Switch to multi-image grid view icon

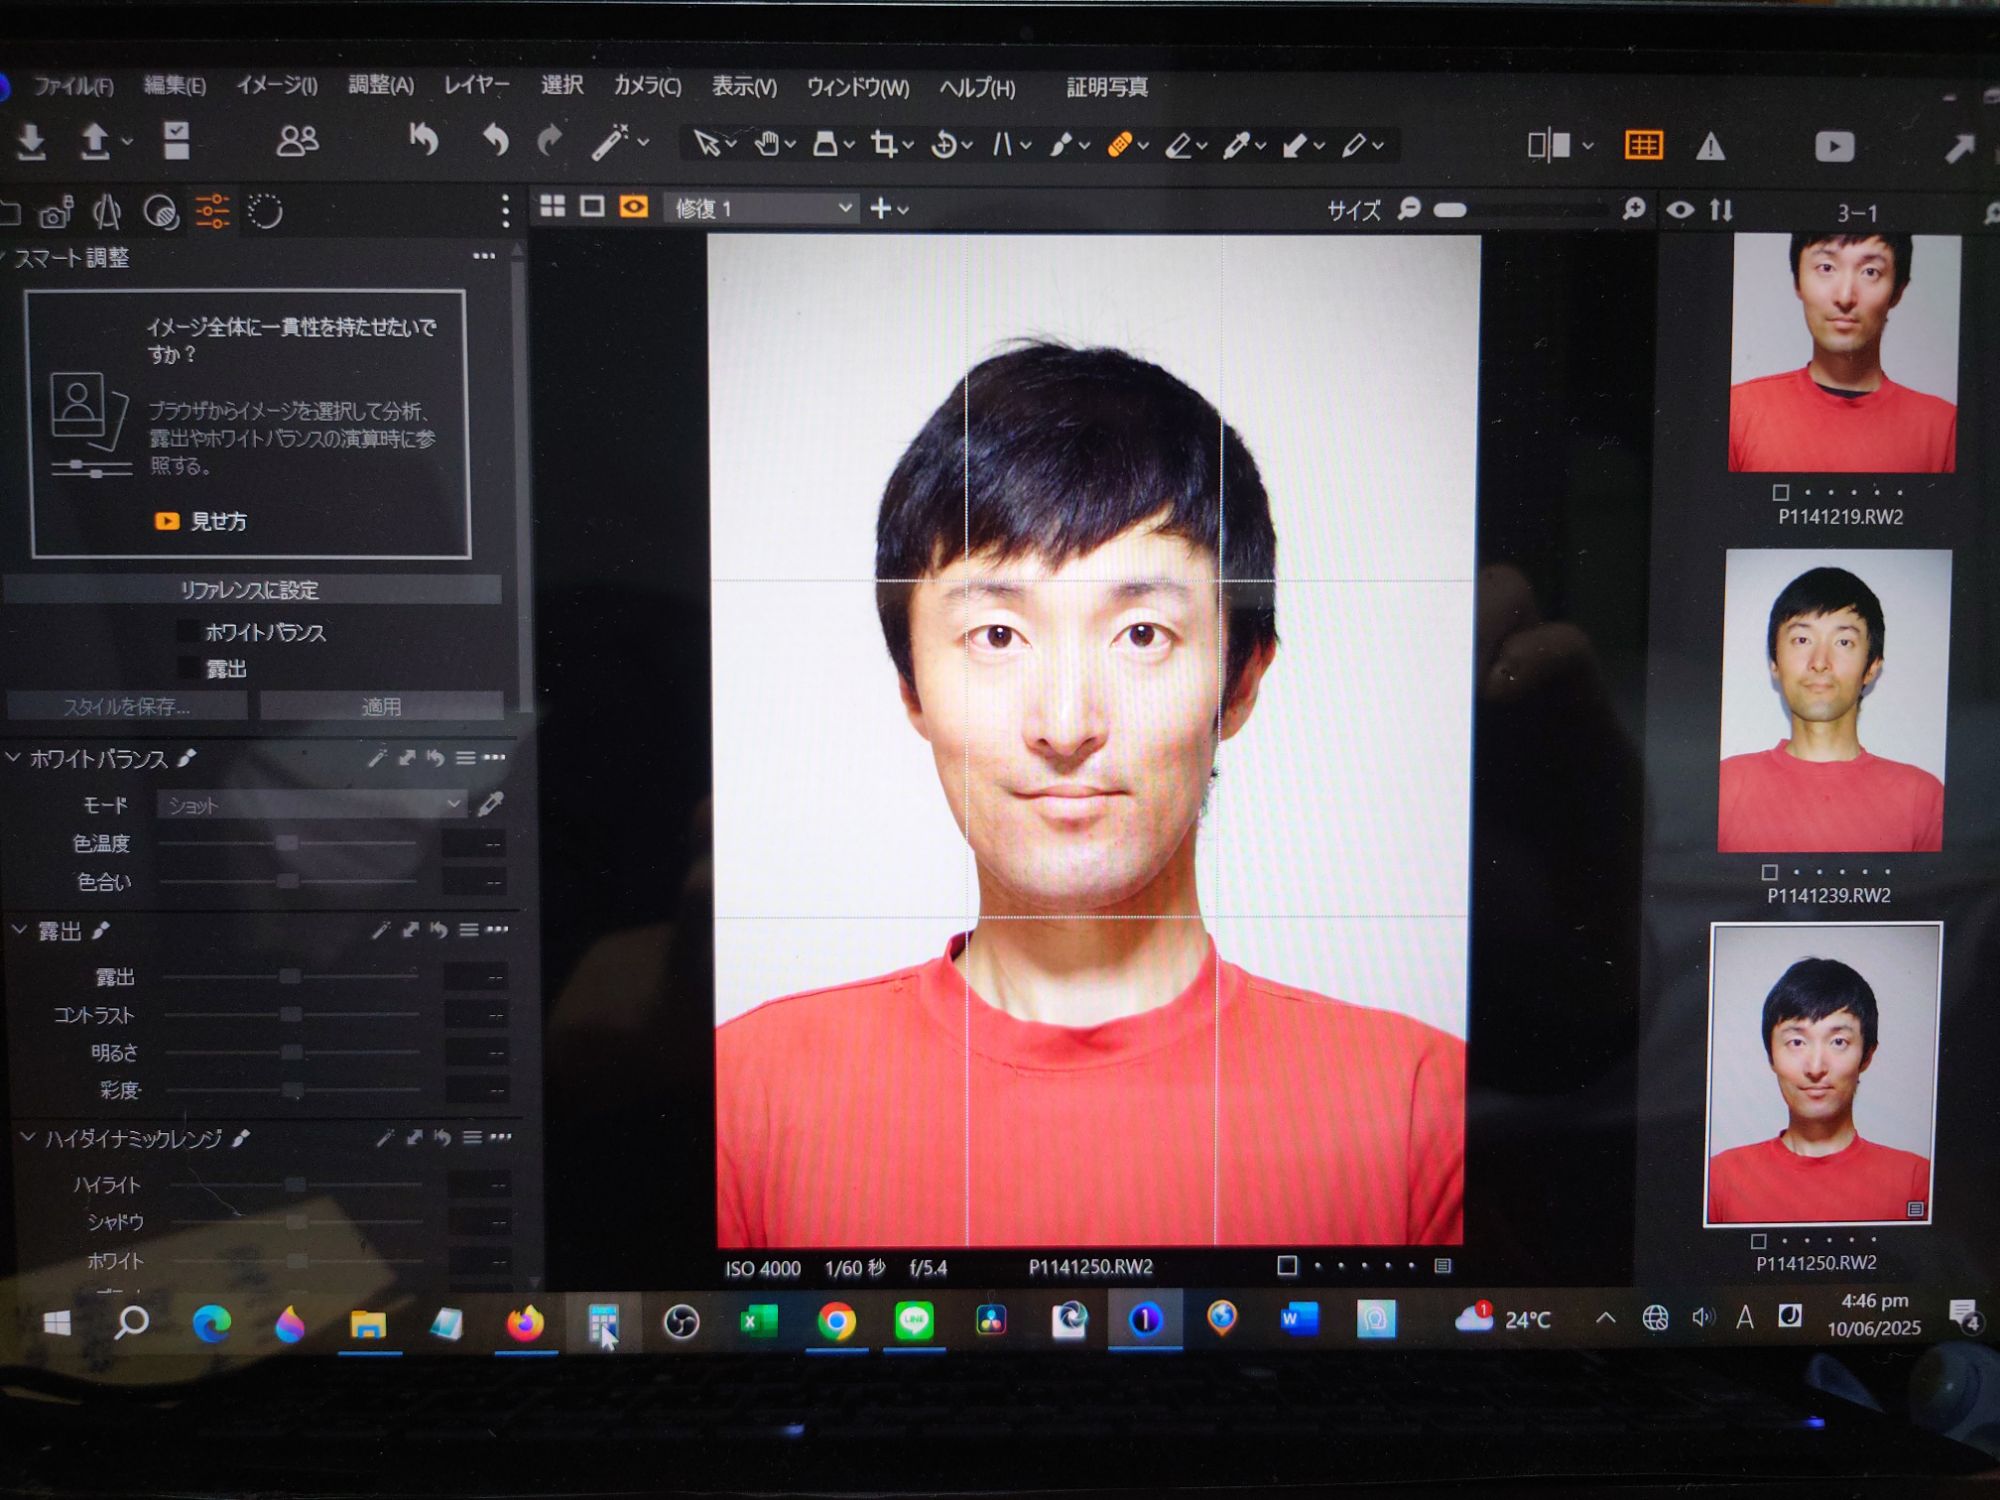pyautogui.click(x=552, y=207)
